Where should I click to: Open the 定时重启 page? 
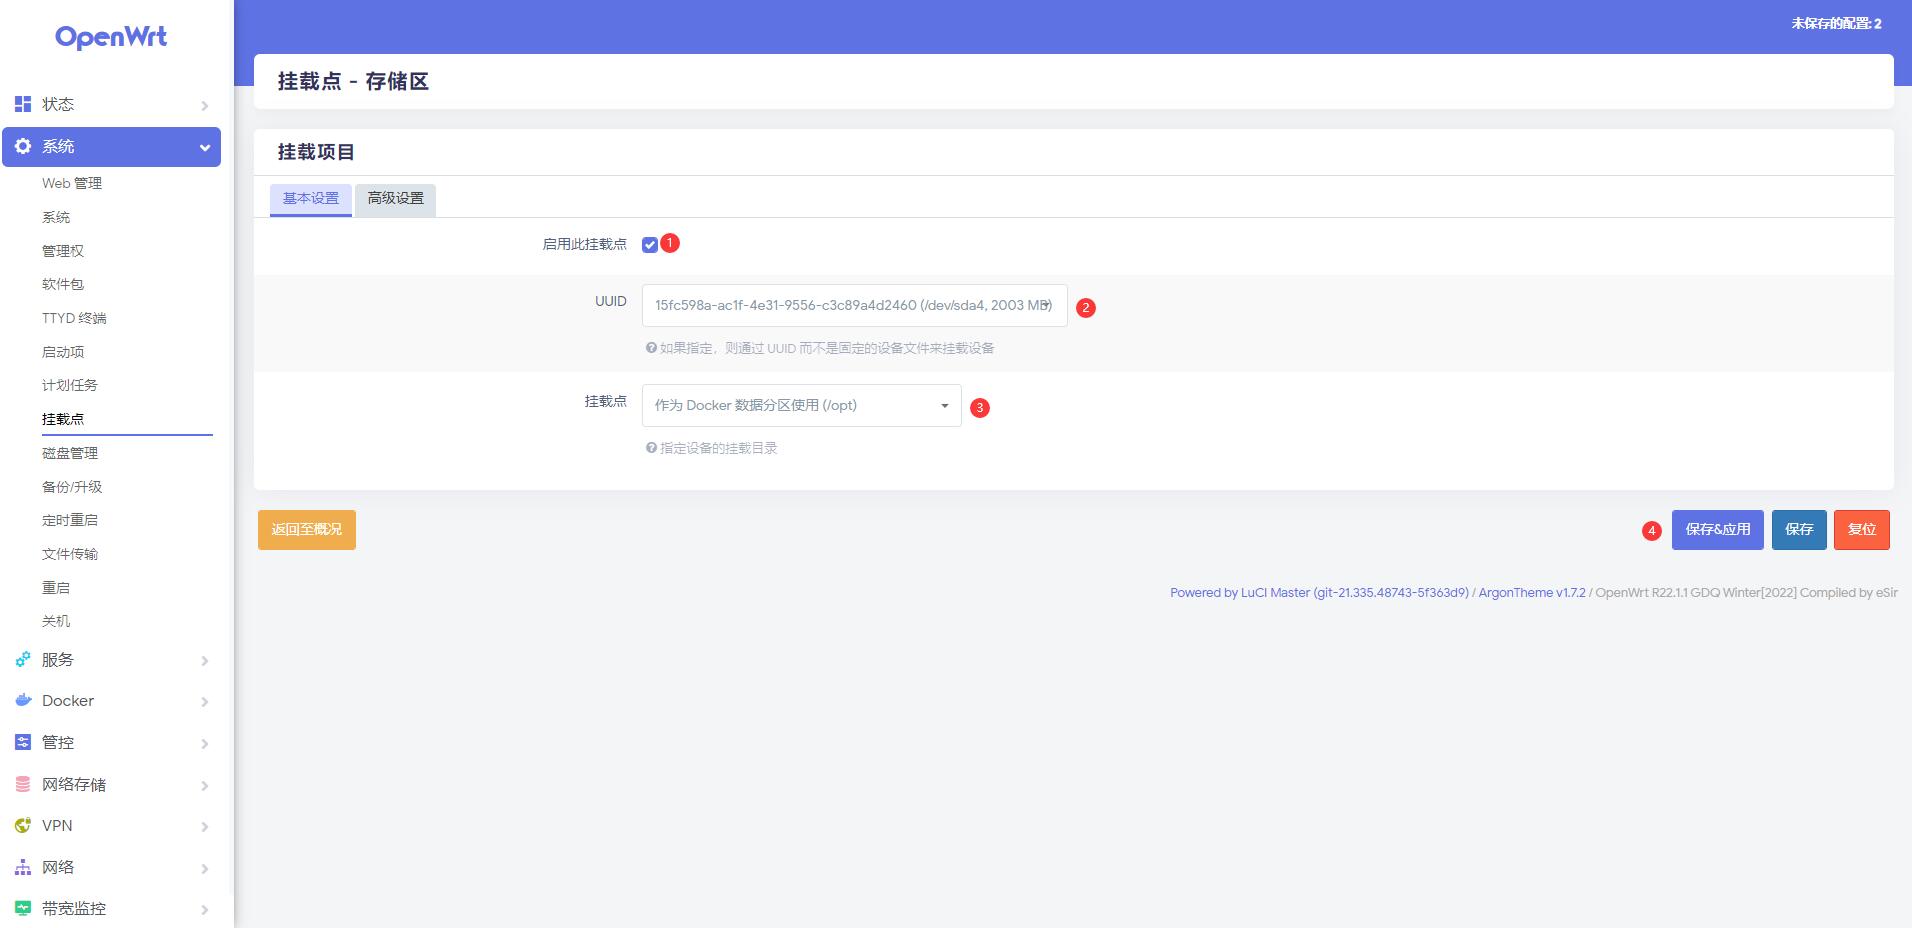pyautogui.click(x=70, y=520)
